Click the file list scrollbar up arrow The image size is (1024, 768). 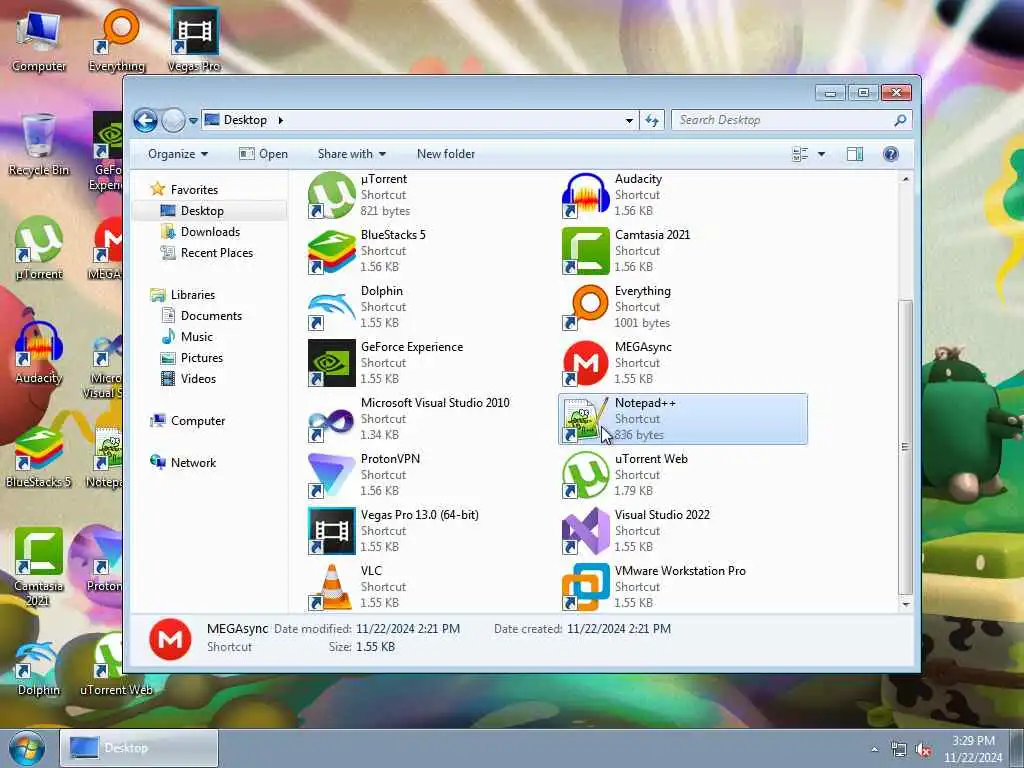905,179
